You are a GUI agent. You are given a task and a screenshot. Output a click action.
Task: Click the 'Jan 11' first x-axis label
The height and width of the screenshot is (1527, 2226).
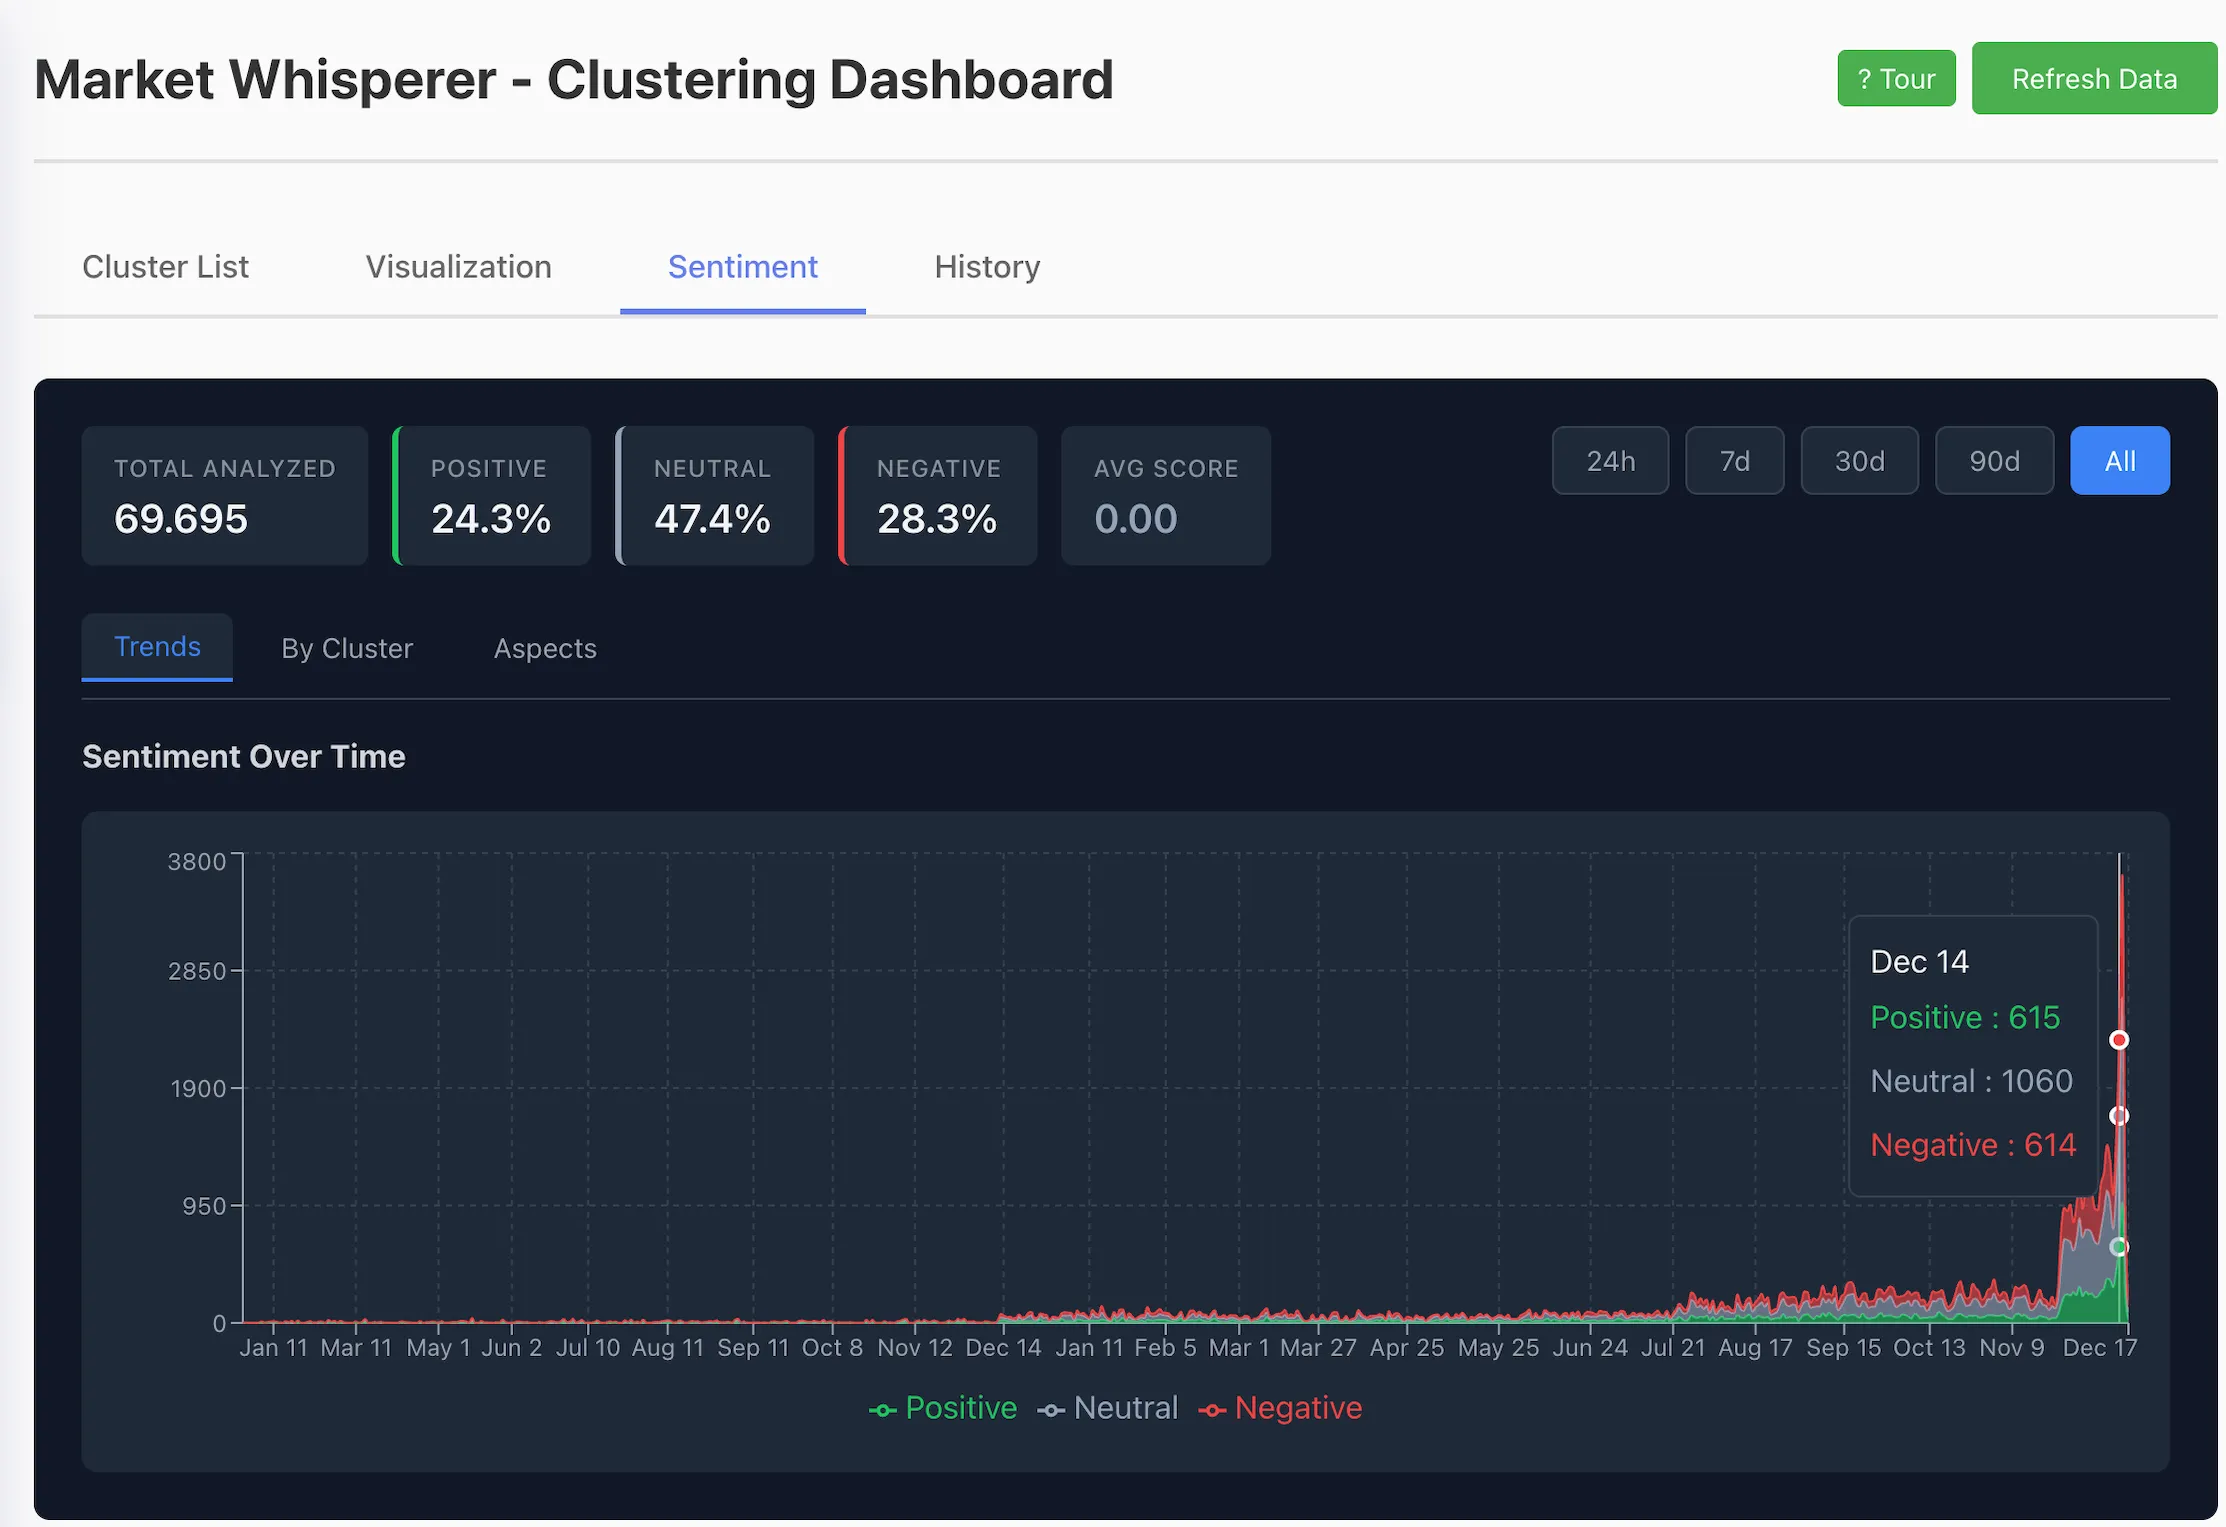tap(273, 1348)
